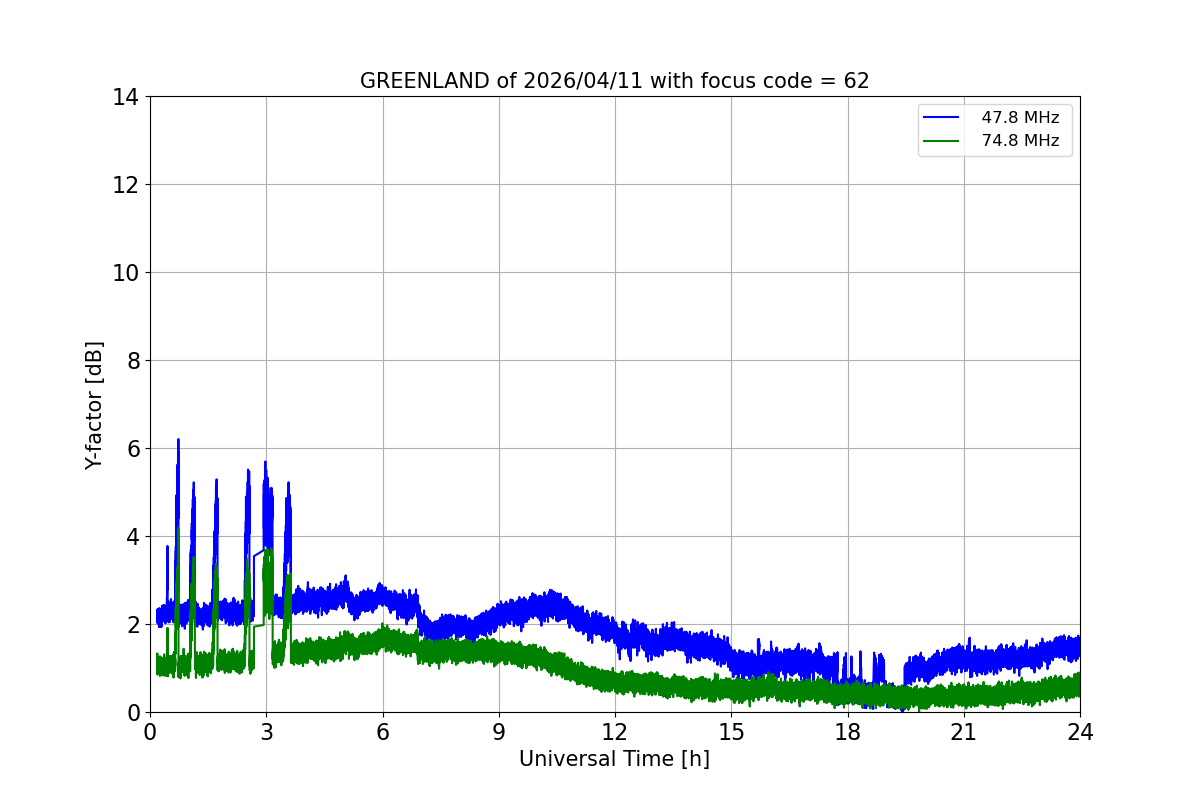Click the Universal Time [h] axis label
The width and height of the screenshot is (1200, 800).
pyautogui.click(x=614, y=759)
